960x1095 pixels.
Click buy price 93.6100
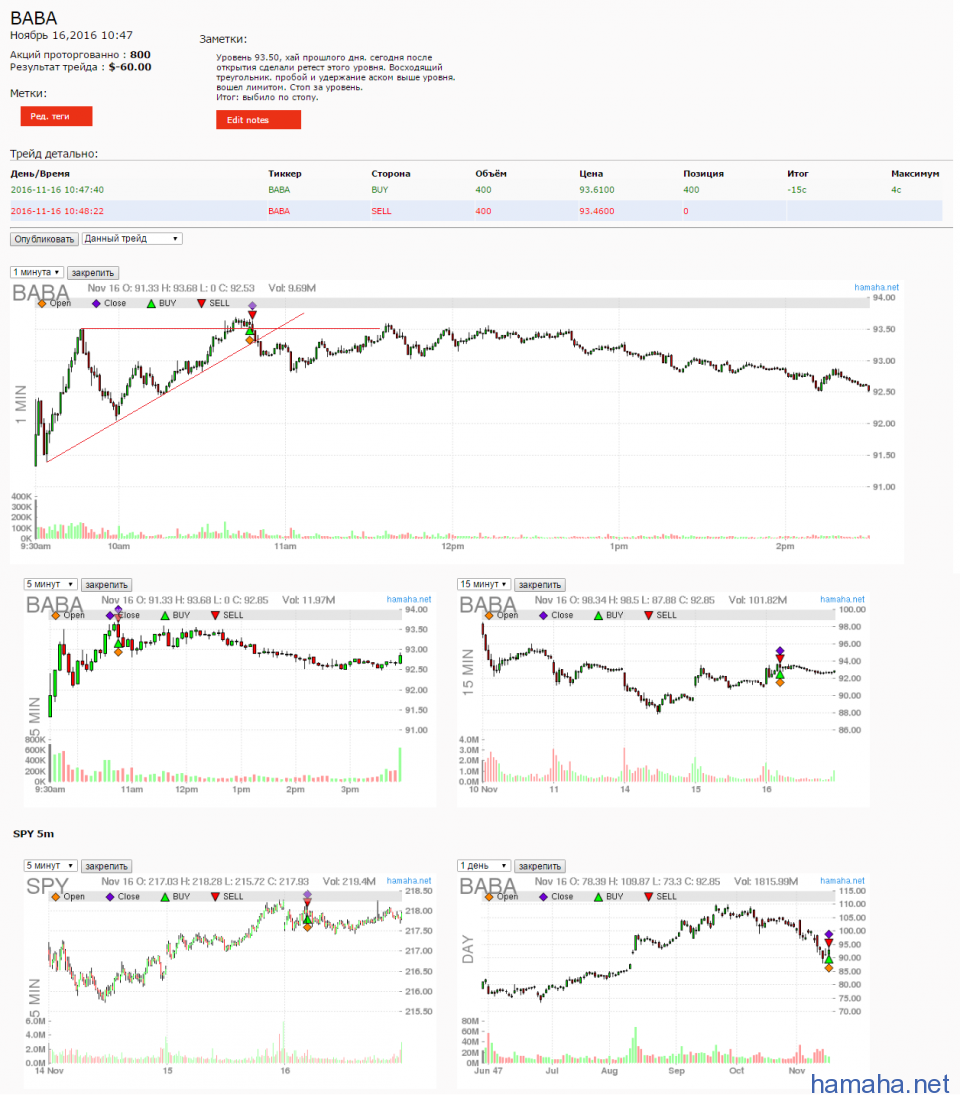click(597, 190)
